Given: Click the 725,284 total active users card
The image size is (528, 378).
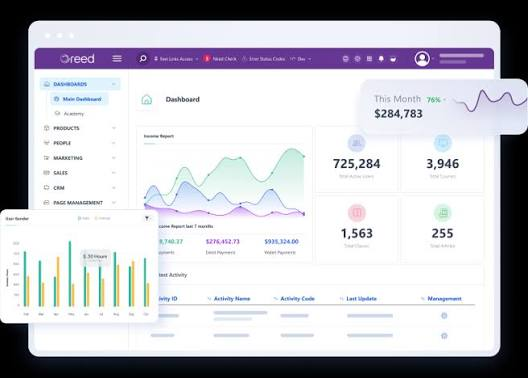Looking at the screenshot, I should pos(357,159).
